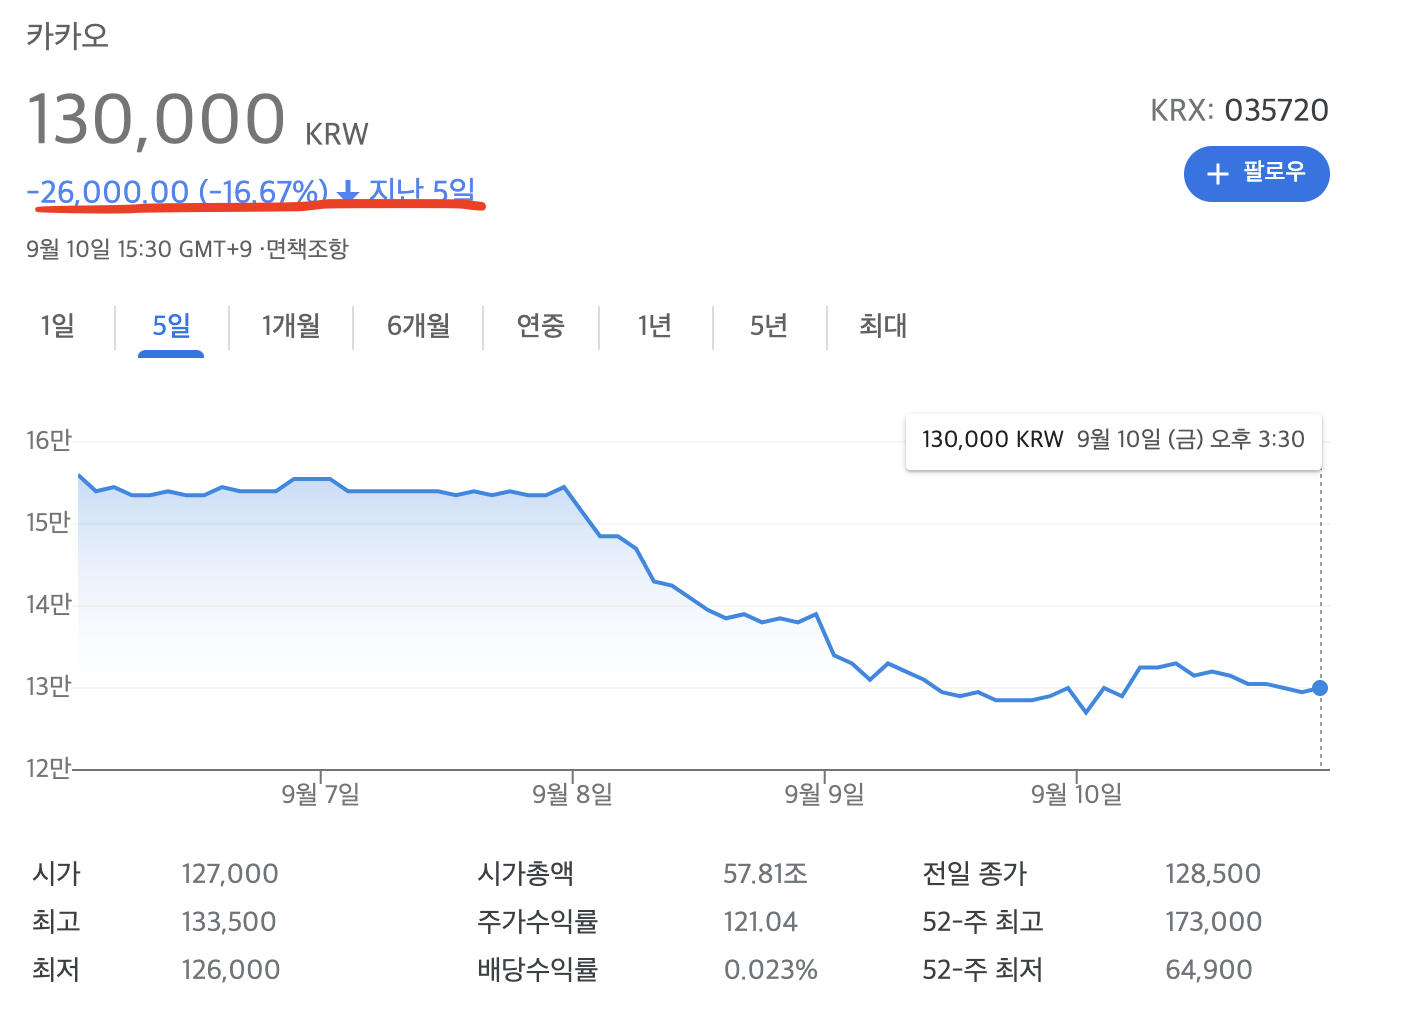The width and height of the screenshot is (1418, 1010).
Task: Click the 15만 y-axis label
Action: tap(49, 523)
